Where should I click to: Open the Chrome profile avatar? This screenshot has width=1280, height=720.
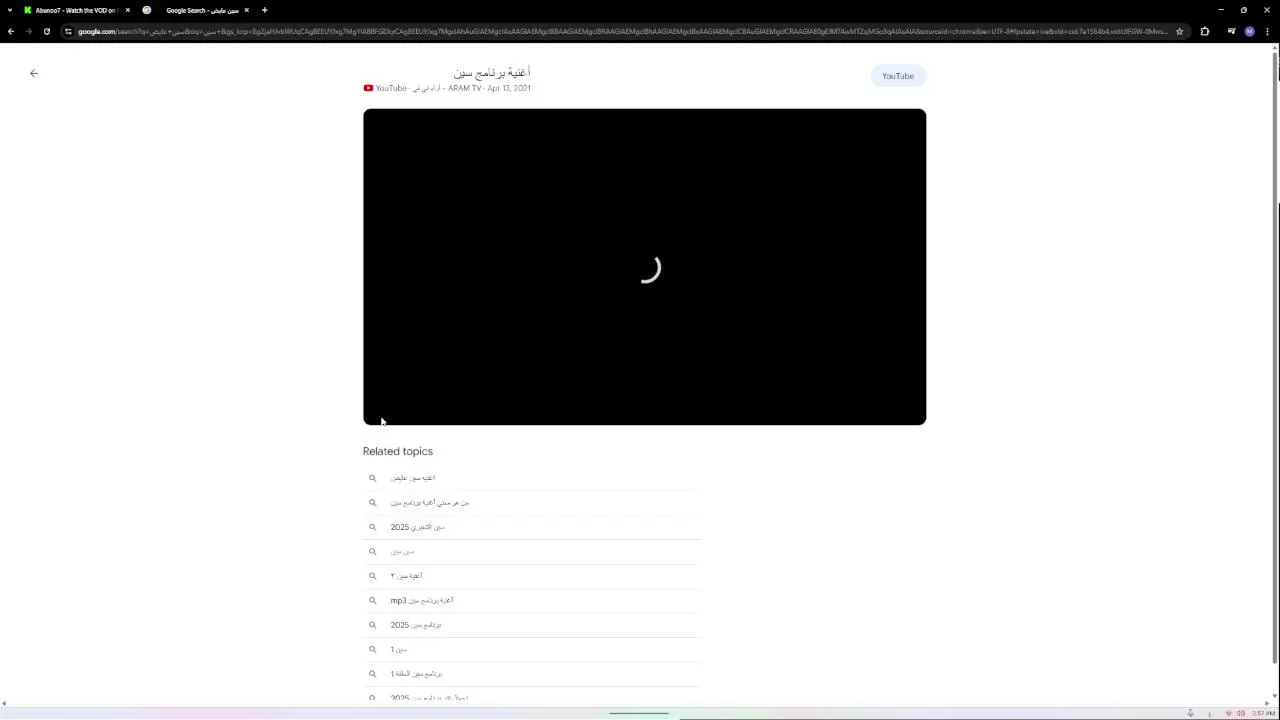click(1249, 31)
